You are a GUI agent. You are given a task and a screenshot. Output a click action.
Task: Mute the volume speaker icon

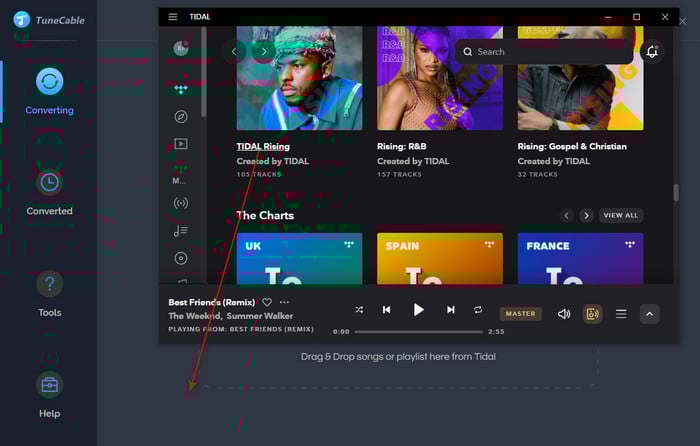pos(564,314)
